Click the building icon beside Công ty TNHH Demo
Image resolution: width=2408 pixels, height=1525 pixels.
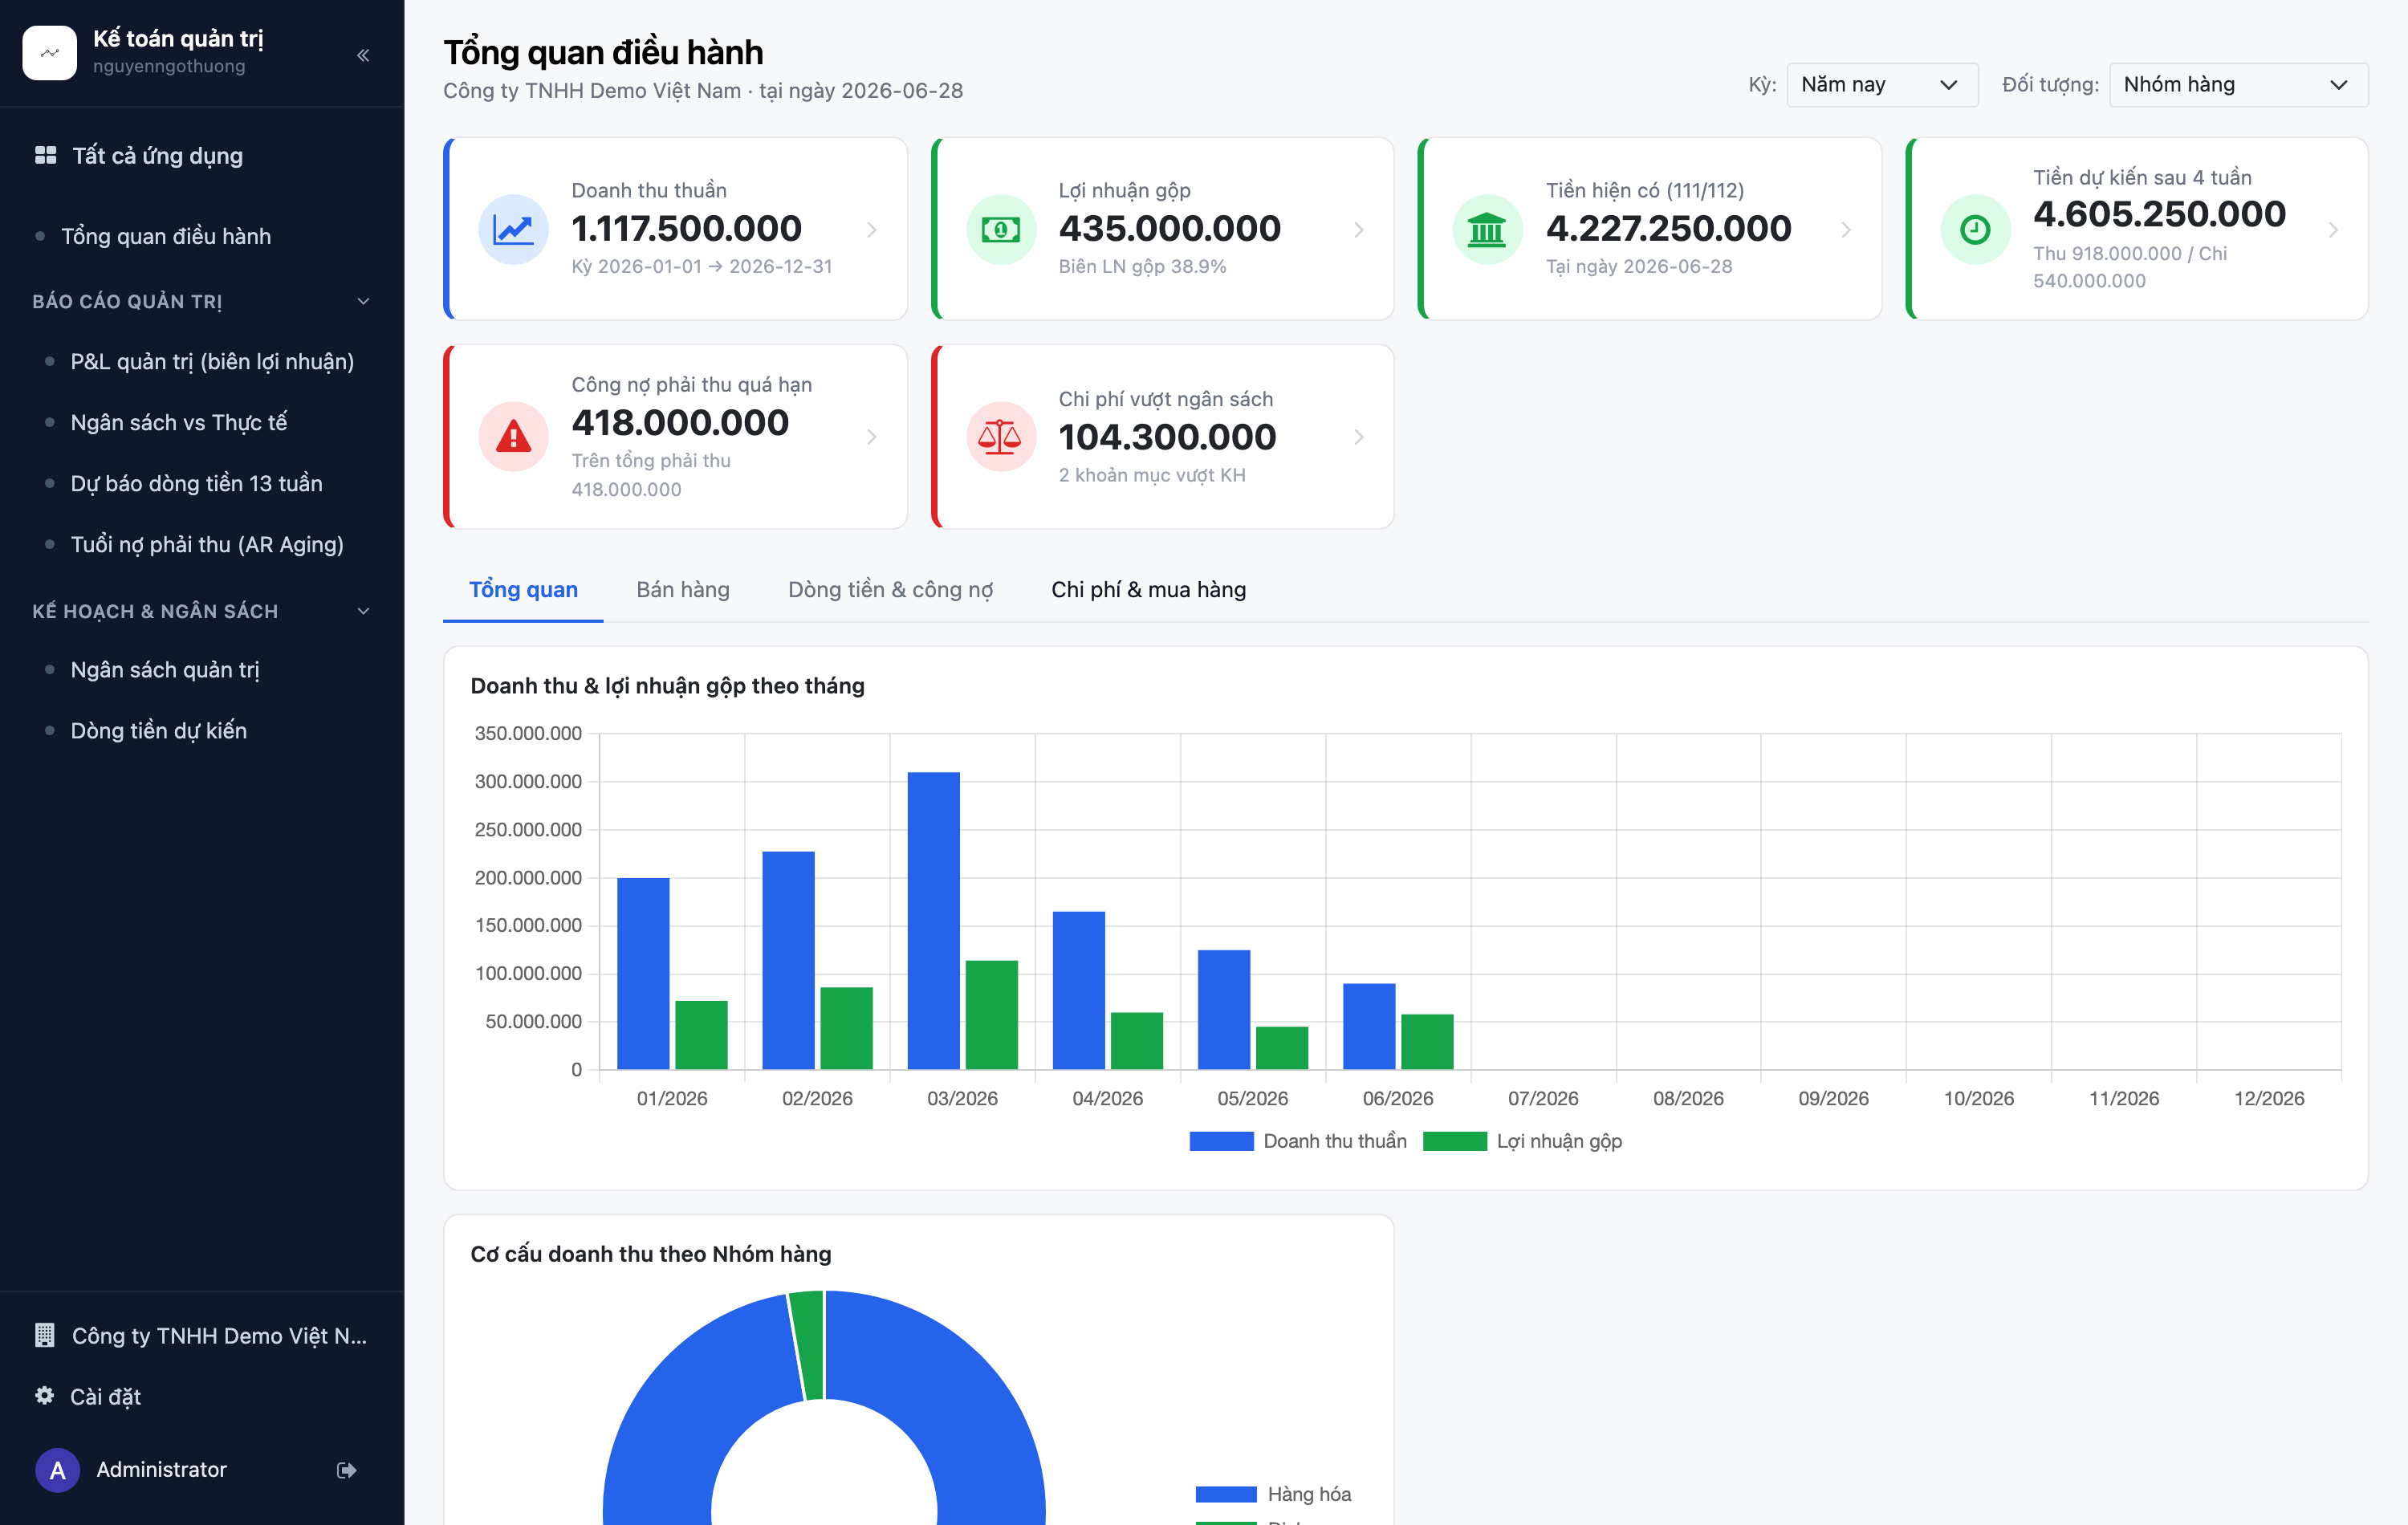click(x=44, y=1335)
